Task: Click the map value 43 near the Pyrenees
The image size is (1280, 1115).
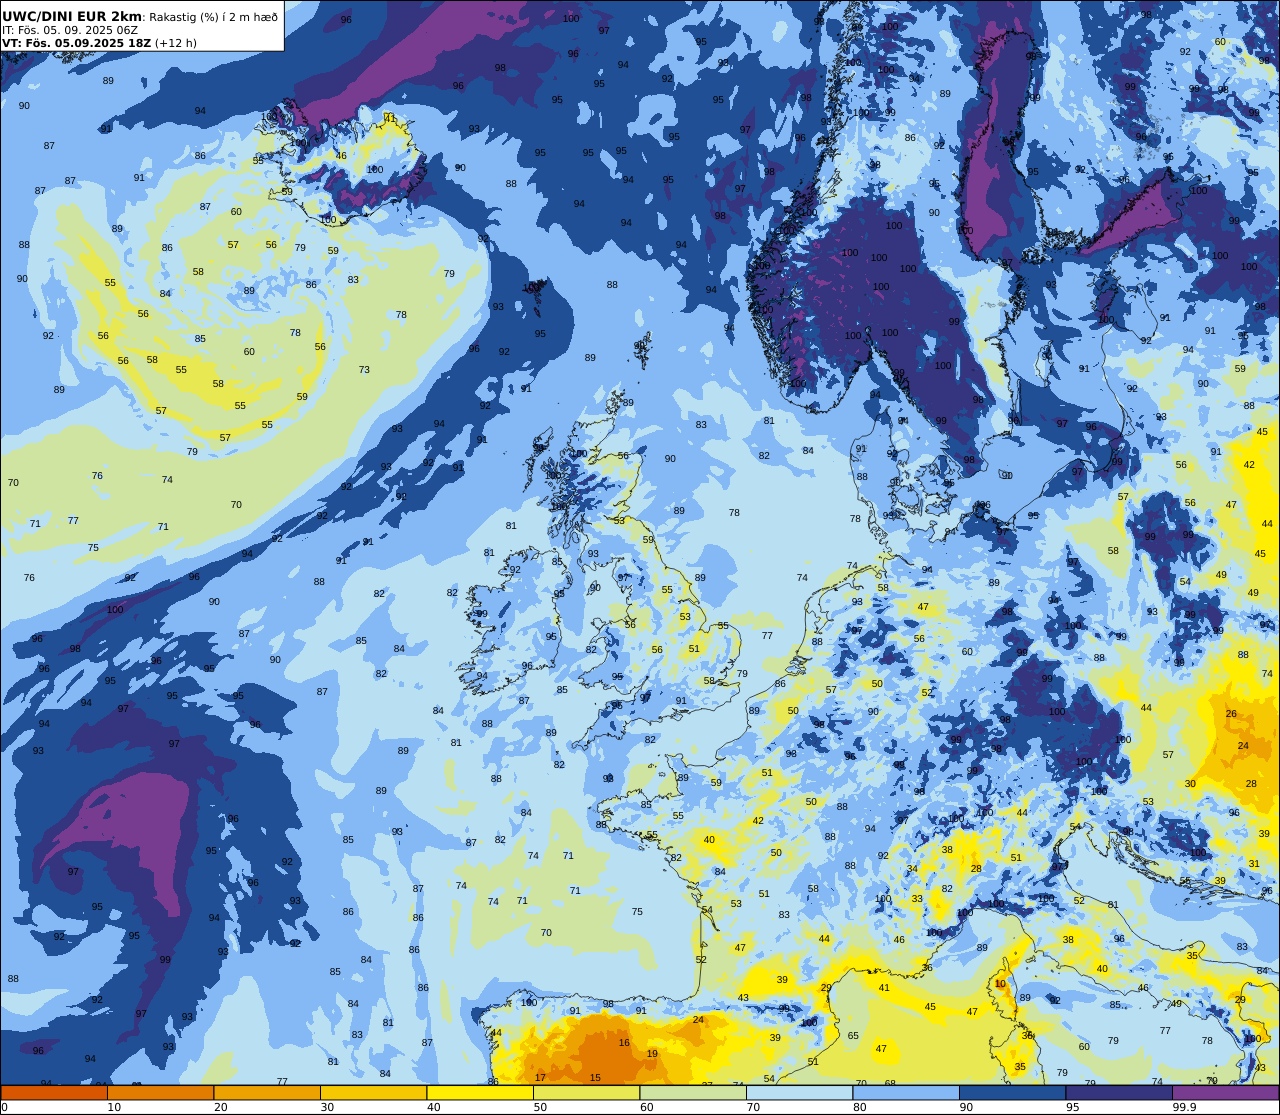Action: coord(743,998)
